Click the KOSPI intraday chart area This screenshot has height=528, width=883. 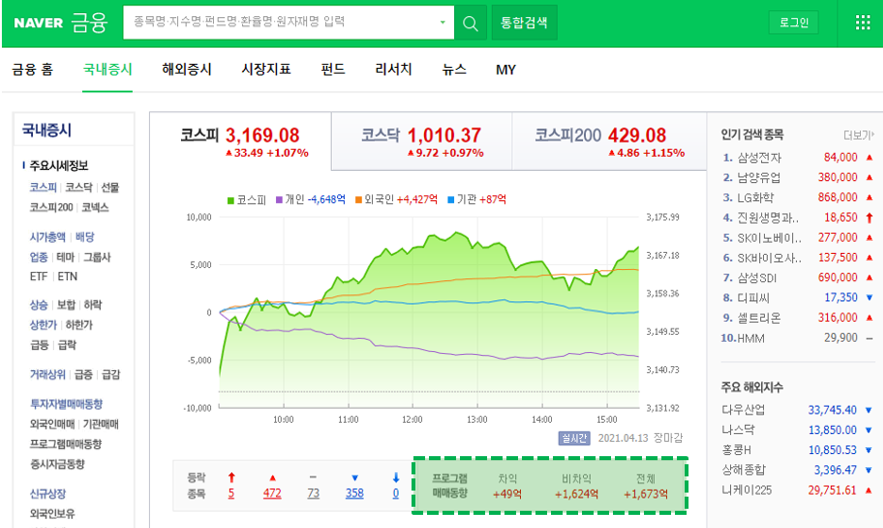pos(429,312)
